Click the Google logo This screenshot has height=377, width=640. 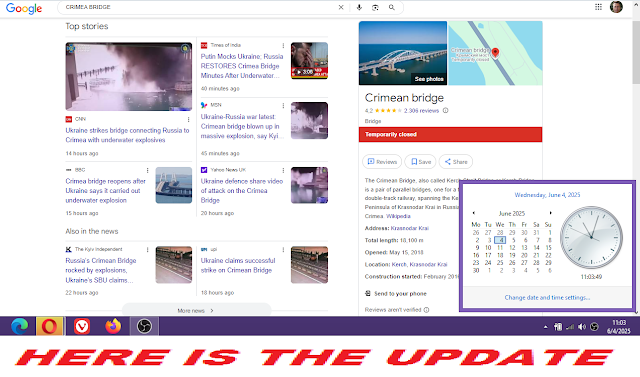(24, 8)
